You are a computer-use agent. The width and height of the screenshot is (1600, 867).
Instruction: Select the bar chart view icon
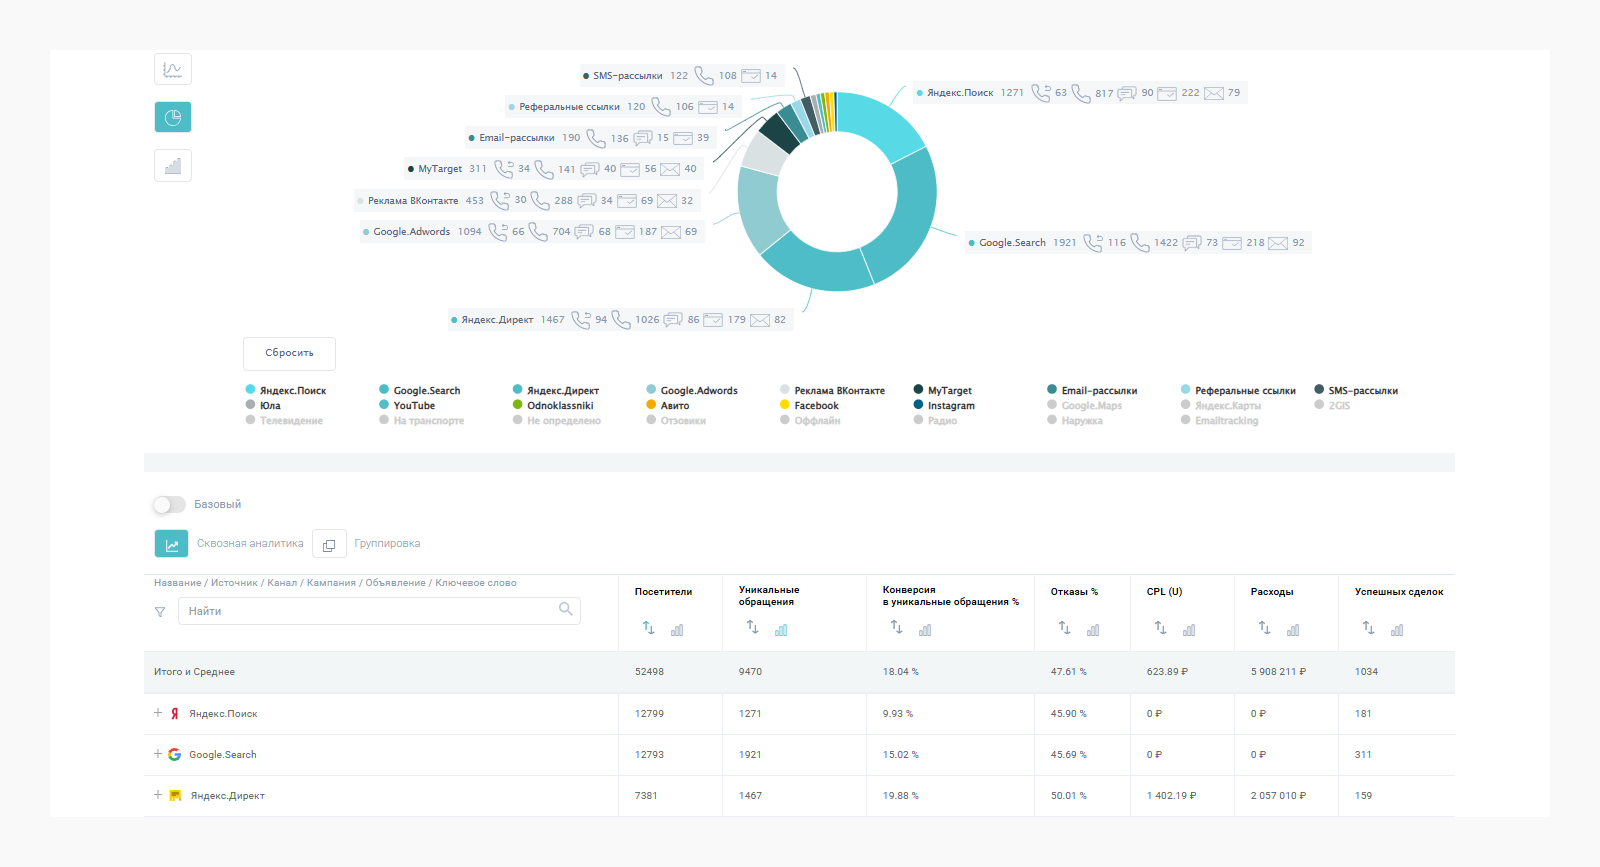(173, 166)
